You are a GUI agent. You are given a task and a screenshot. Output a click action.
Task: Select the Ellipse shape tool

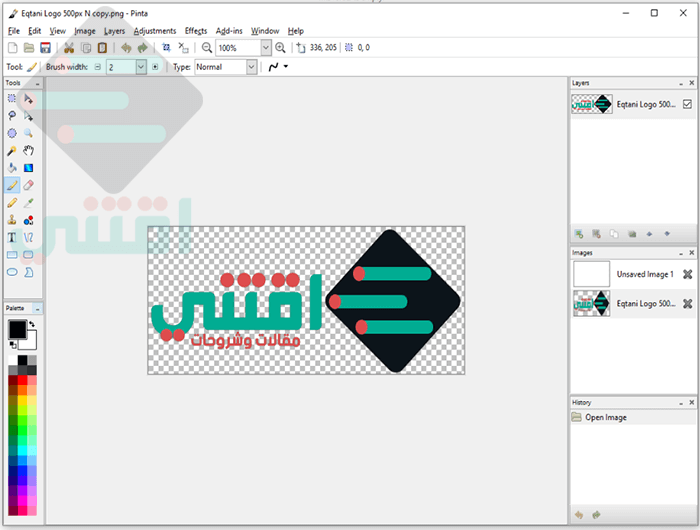click(x=12, y=272)
